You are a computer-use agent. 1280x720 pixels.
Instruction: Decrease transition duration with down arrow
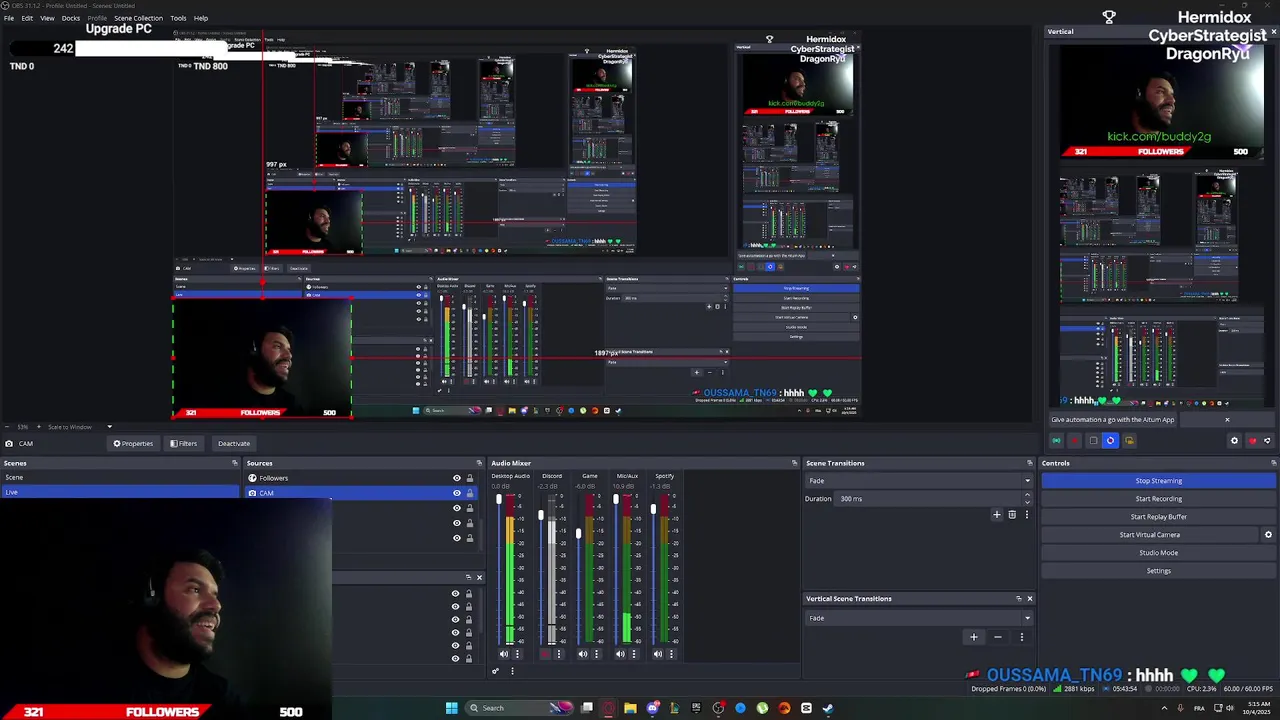pyautogui.click(x=1027, y=502)
